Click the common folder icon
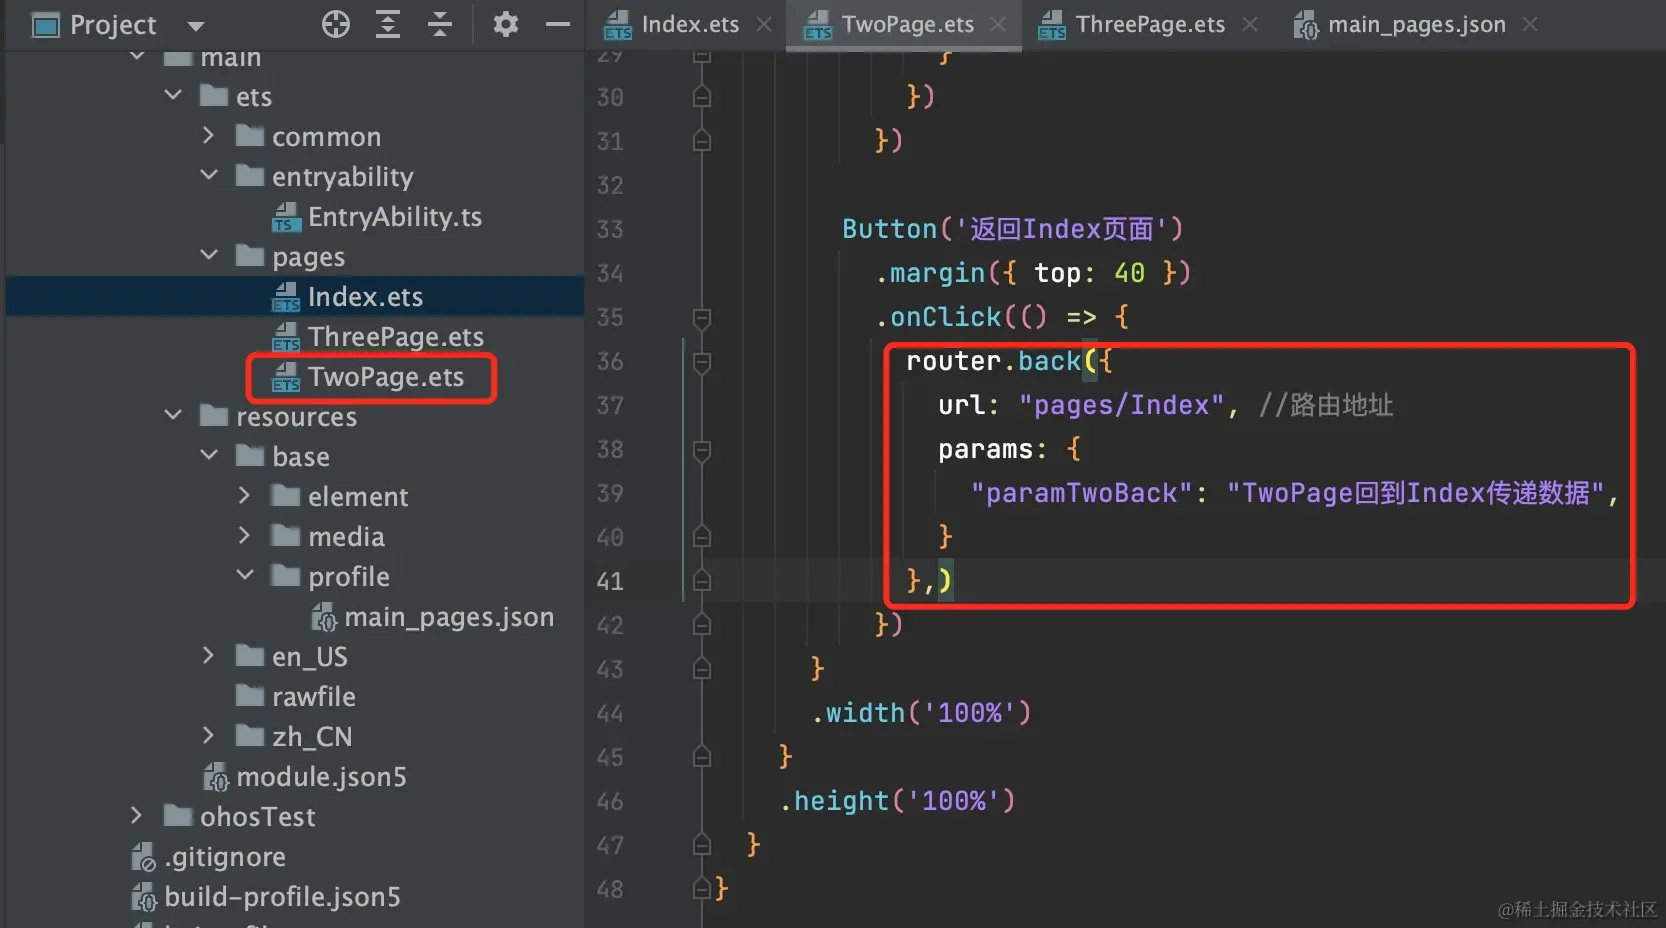1666x928 pixels. [x=250, y=135]
